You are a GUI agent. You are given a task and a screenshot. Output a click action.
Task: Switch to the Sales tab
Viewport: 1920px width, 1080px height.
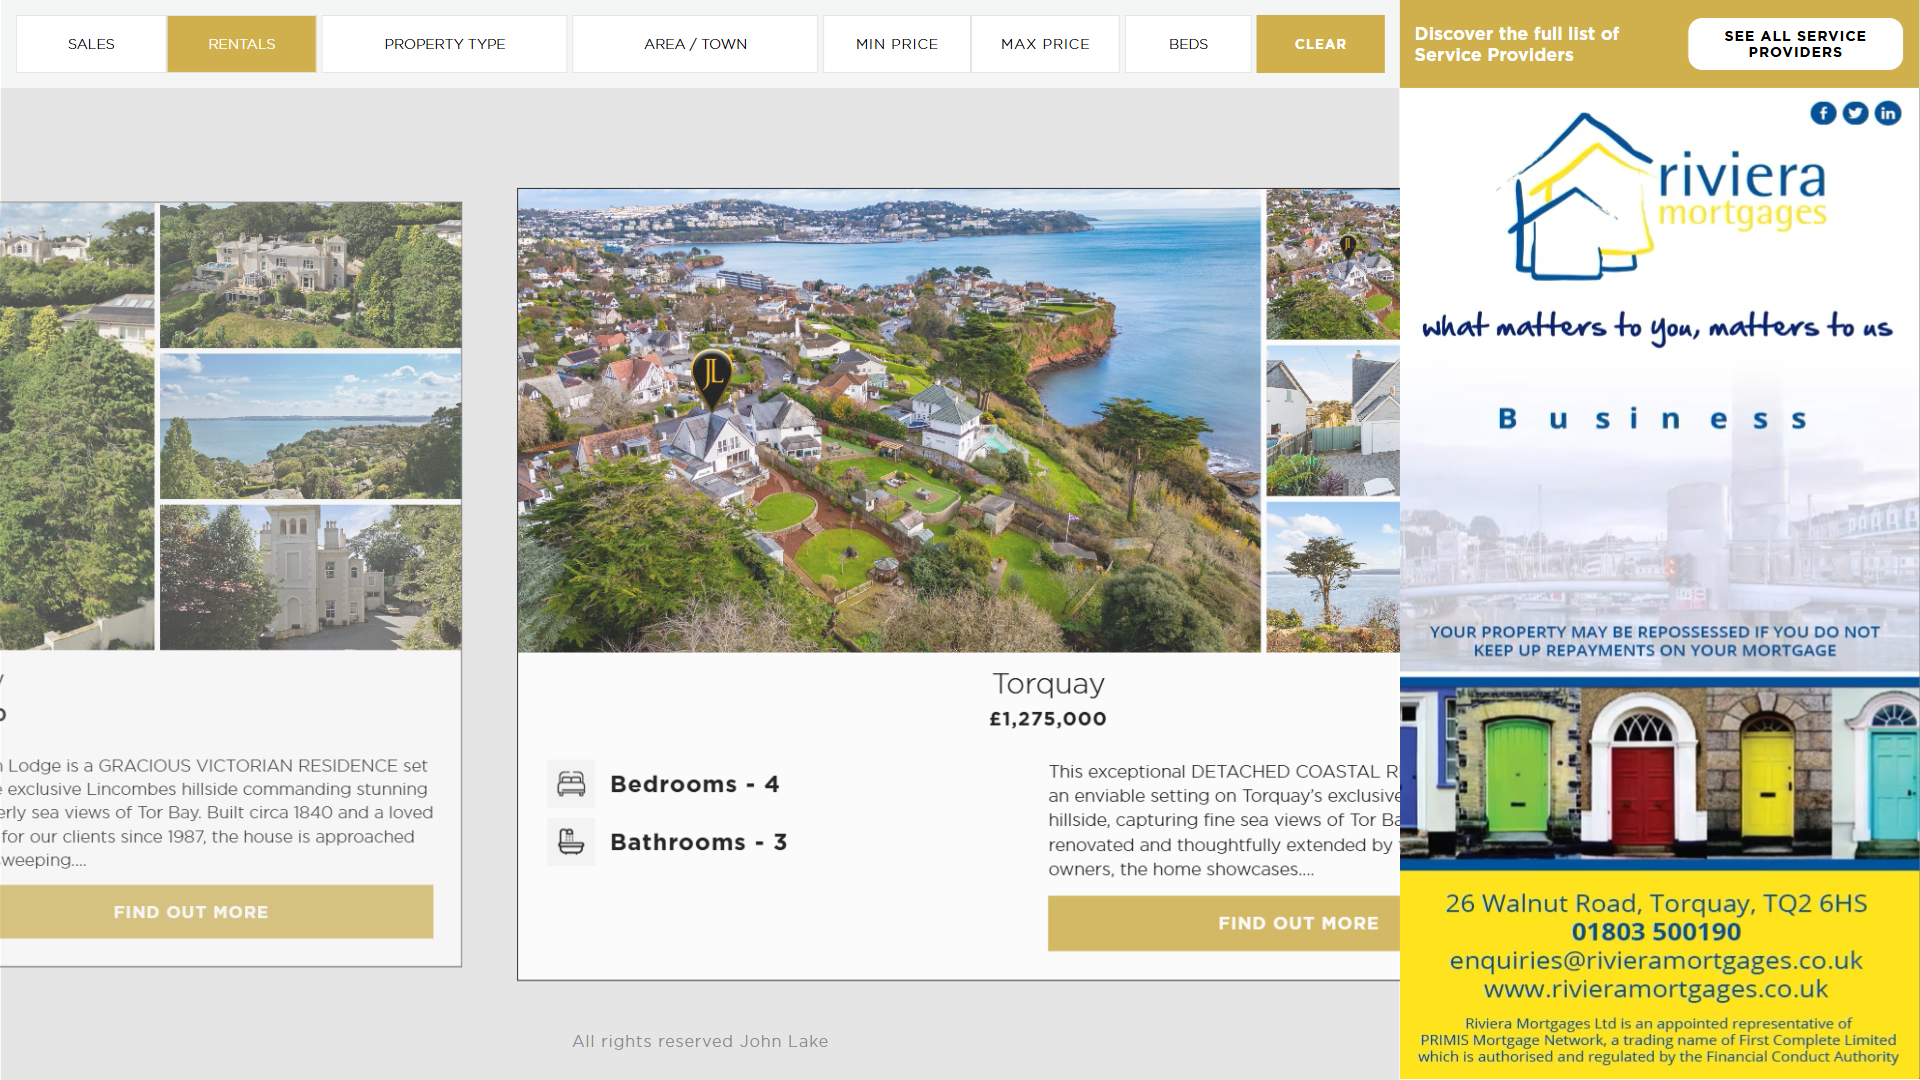(x=91, y=44)
